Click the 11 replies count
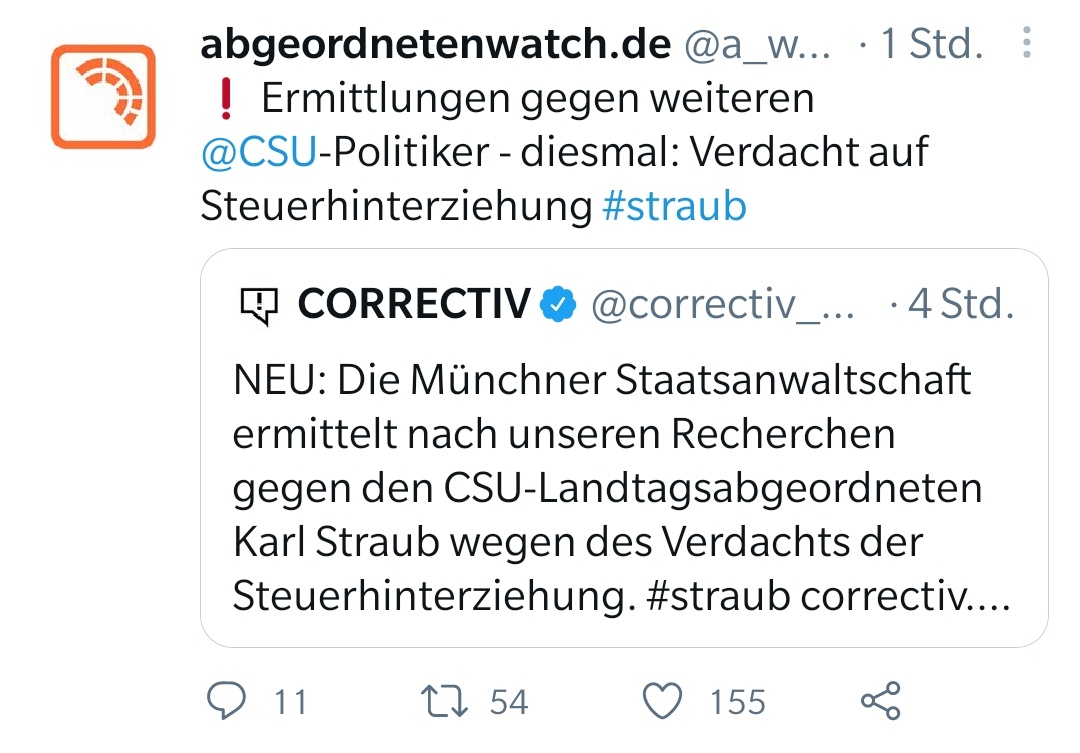The image size is (1080, 753). 290,702
